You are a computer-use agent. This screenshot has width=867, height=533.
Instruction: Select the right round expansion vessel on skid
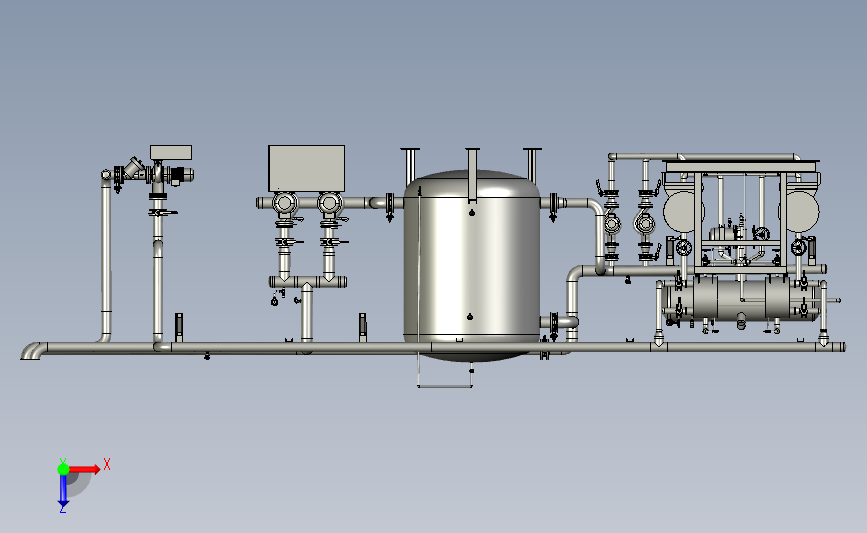click(800, 212)
